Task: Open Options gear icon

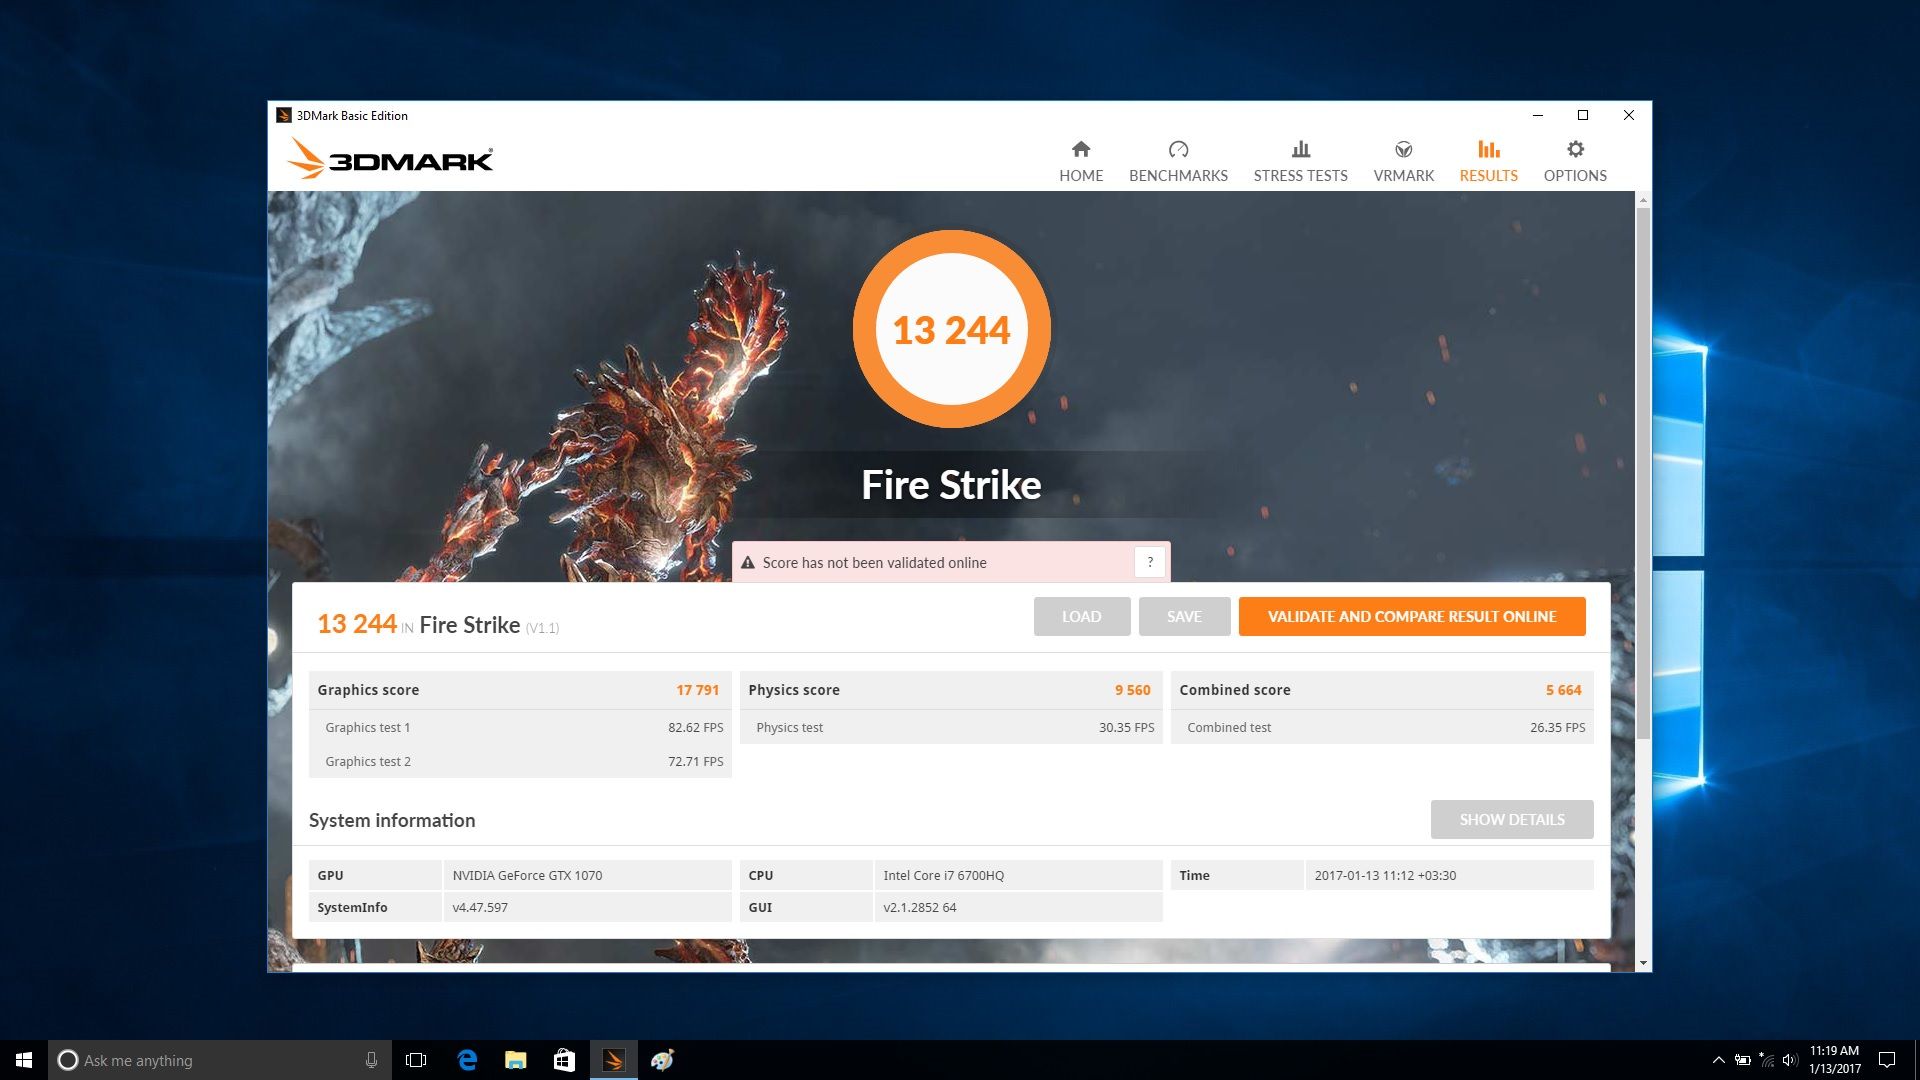Action: coord(1575,149)
